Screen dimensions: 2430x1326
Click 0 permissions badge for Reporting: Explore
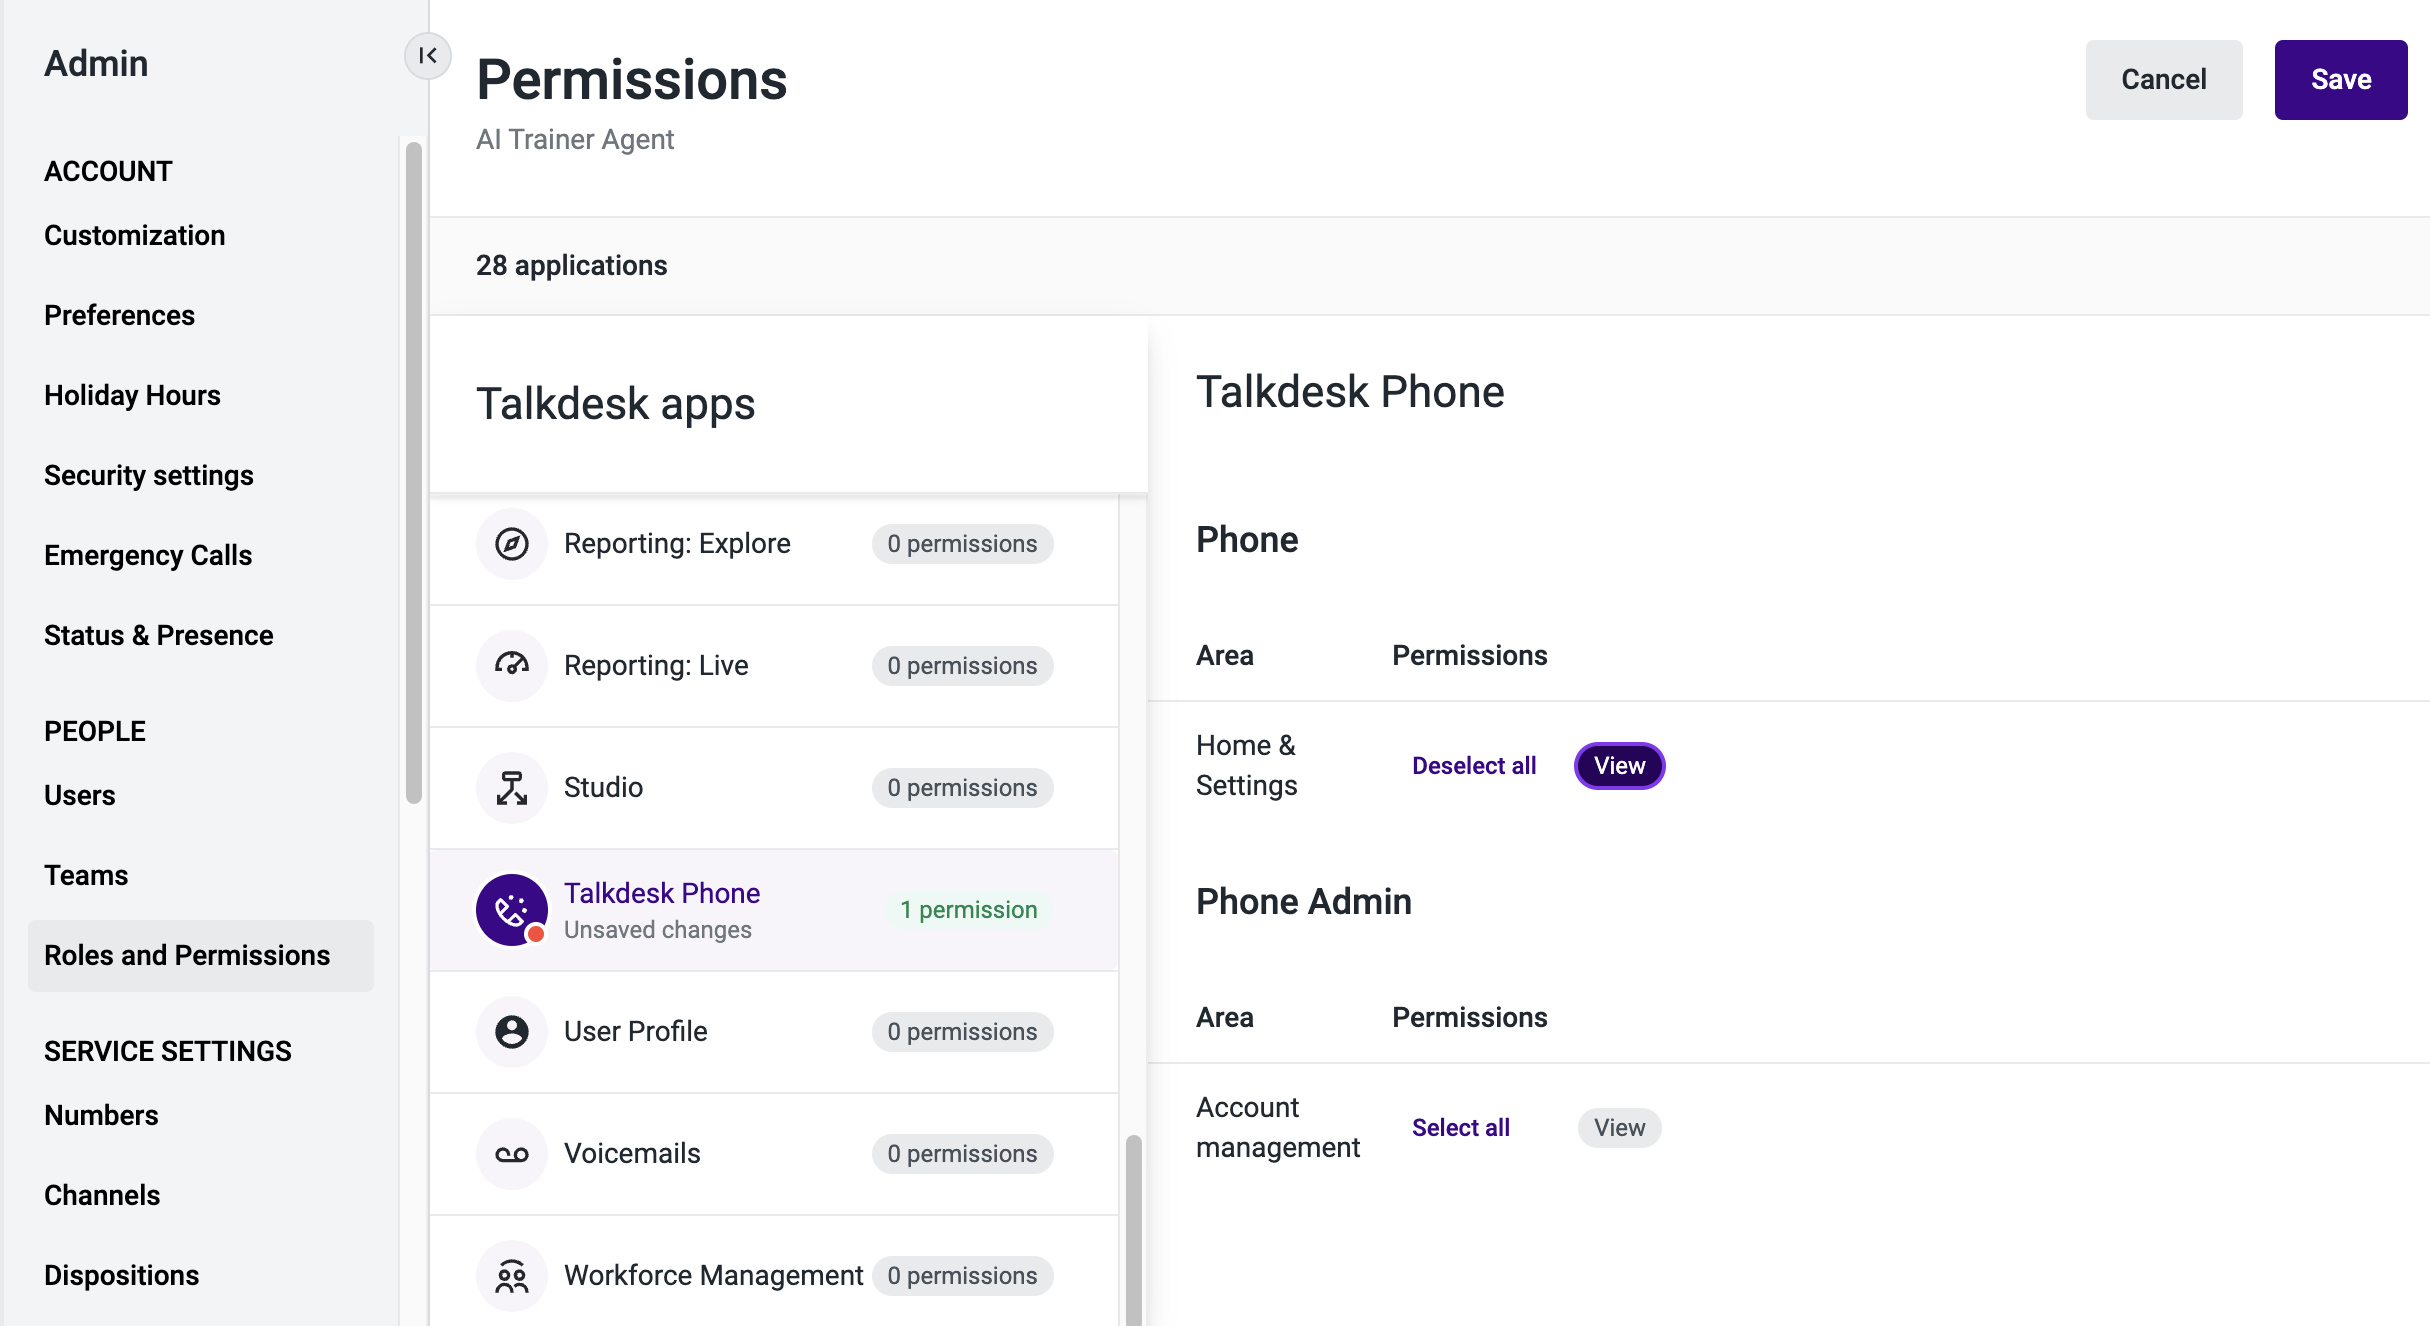coord(962,544)
